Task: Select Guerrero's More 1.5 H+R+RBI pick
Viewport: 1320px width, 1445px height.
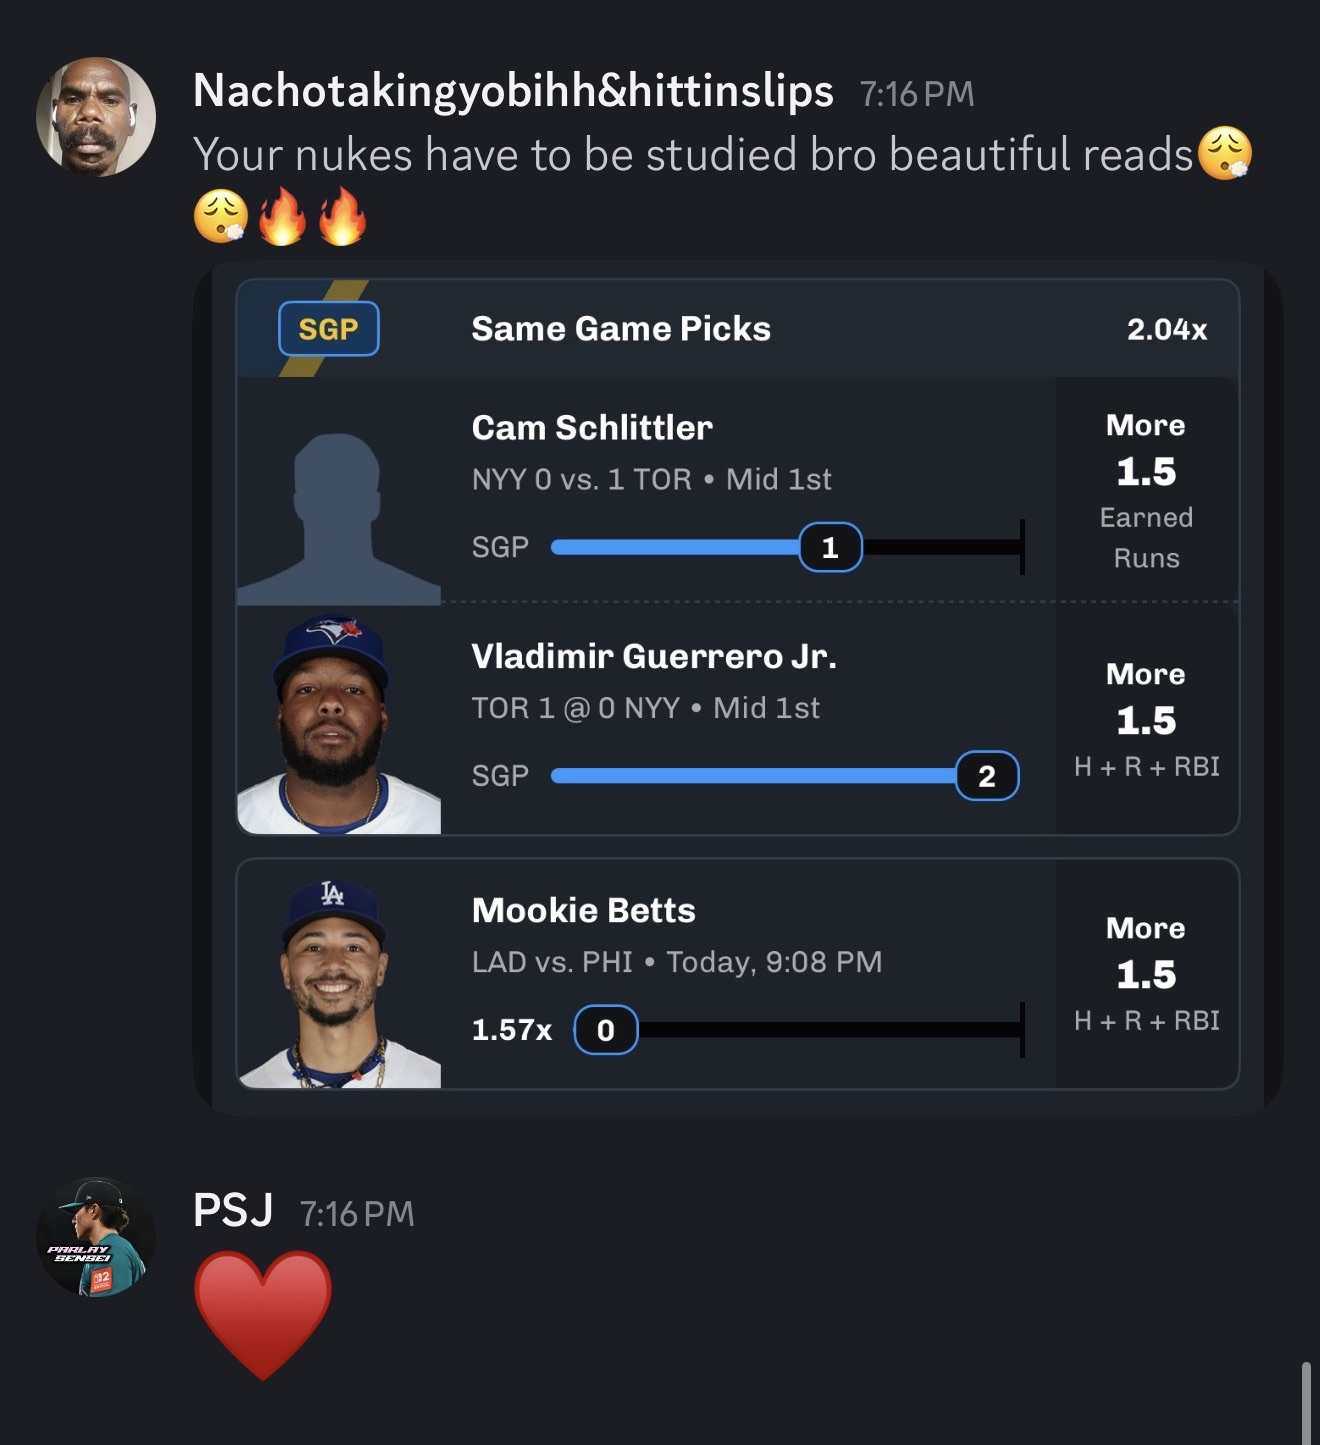Action: coord(1146,720)
